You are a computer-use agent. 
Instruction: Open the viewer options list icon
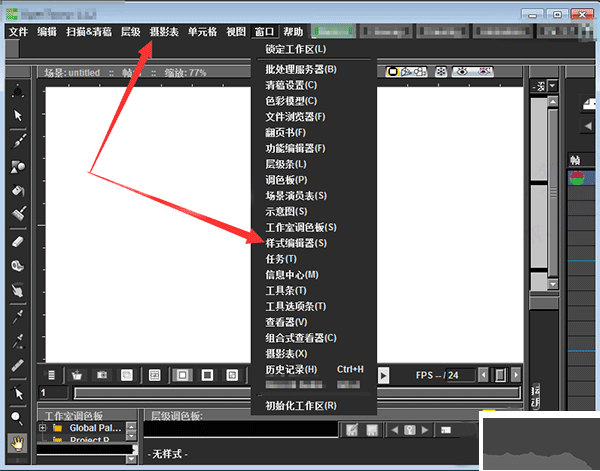click(51, 375)
